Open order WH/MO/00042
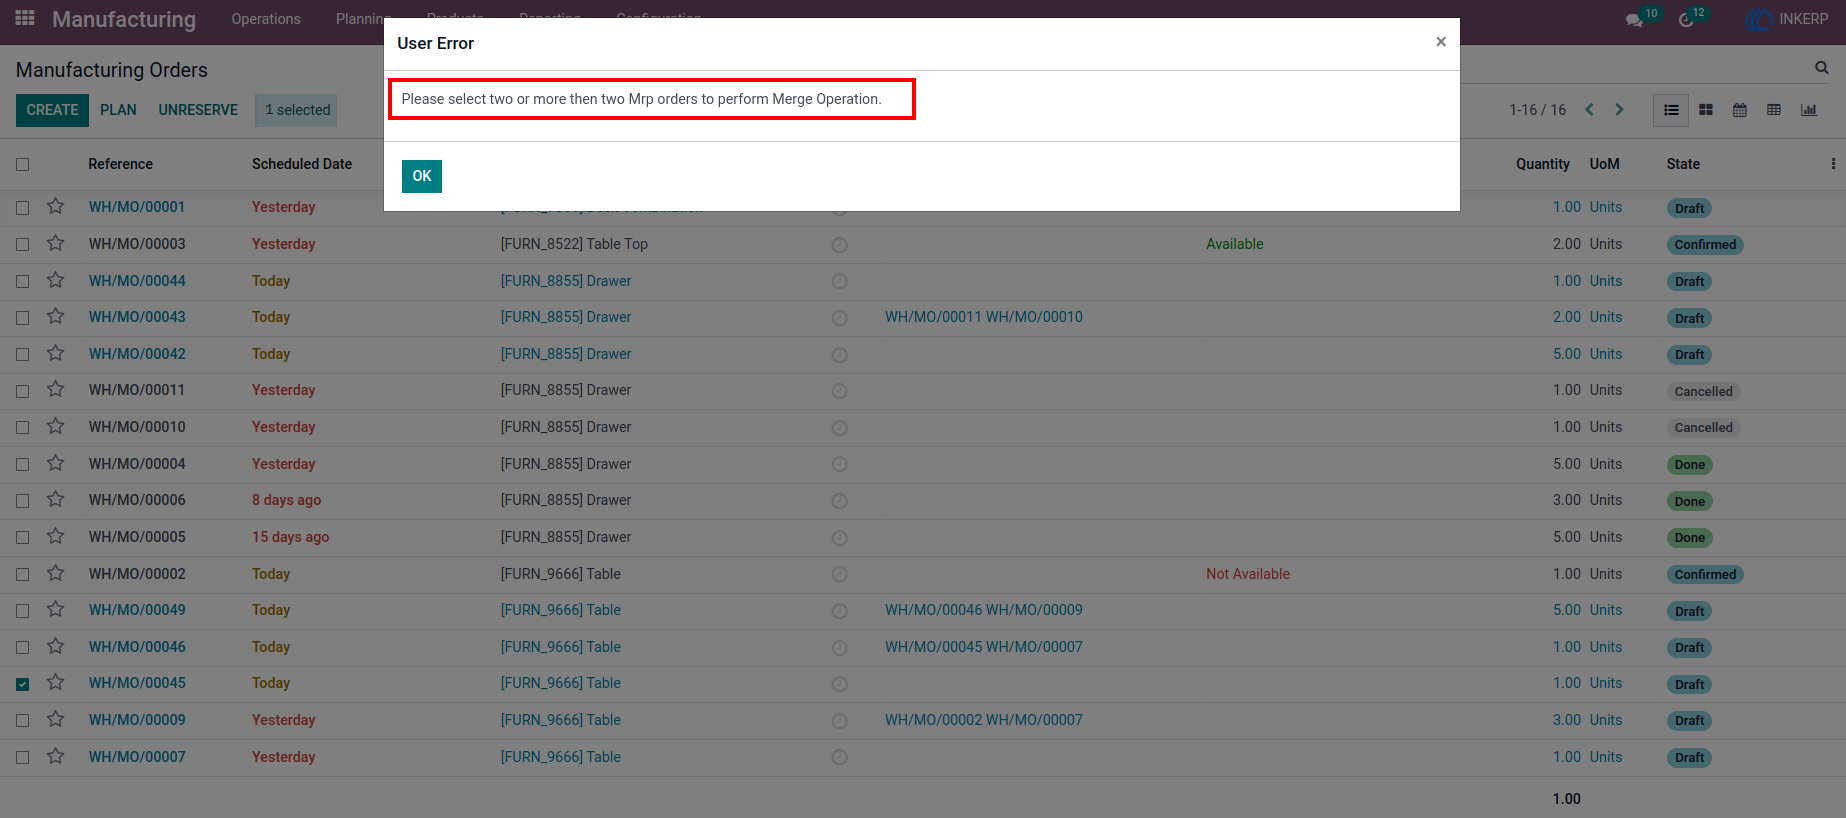 pos(137,354)
